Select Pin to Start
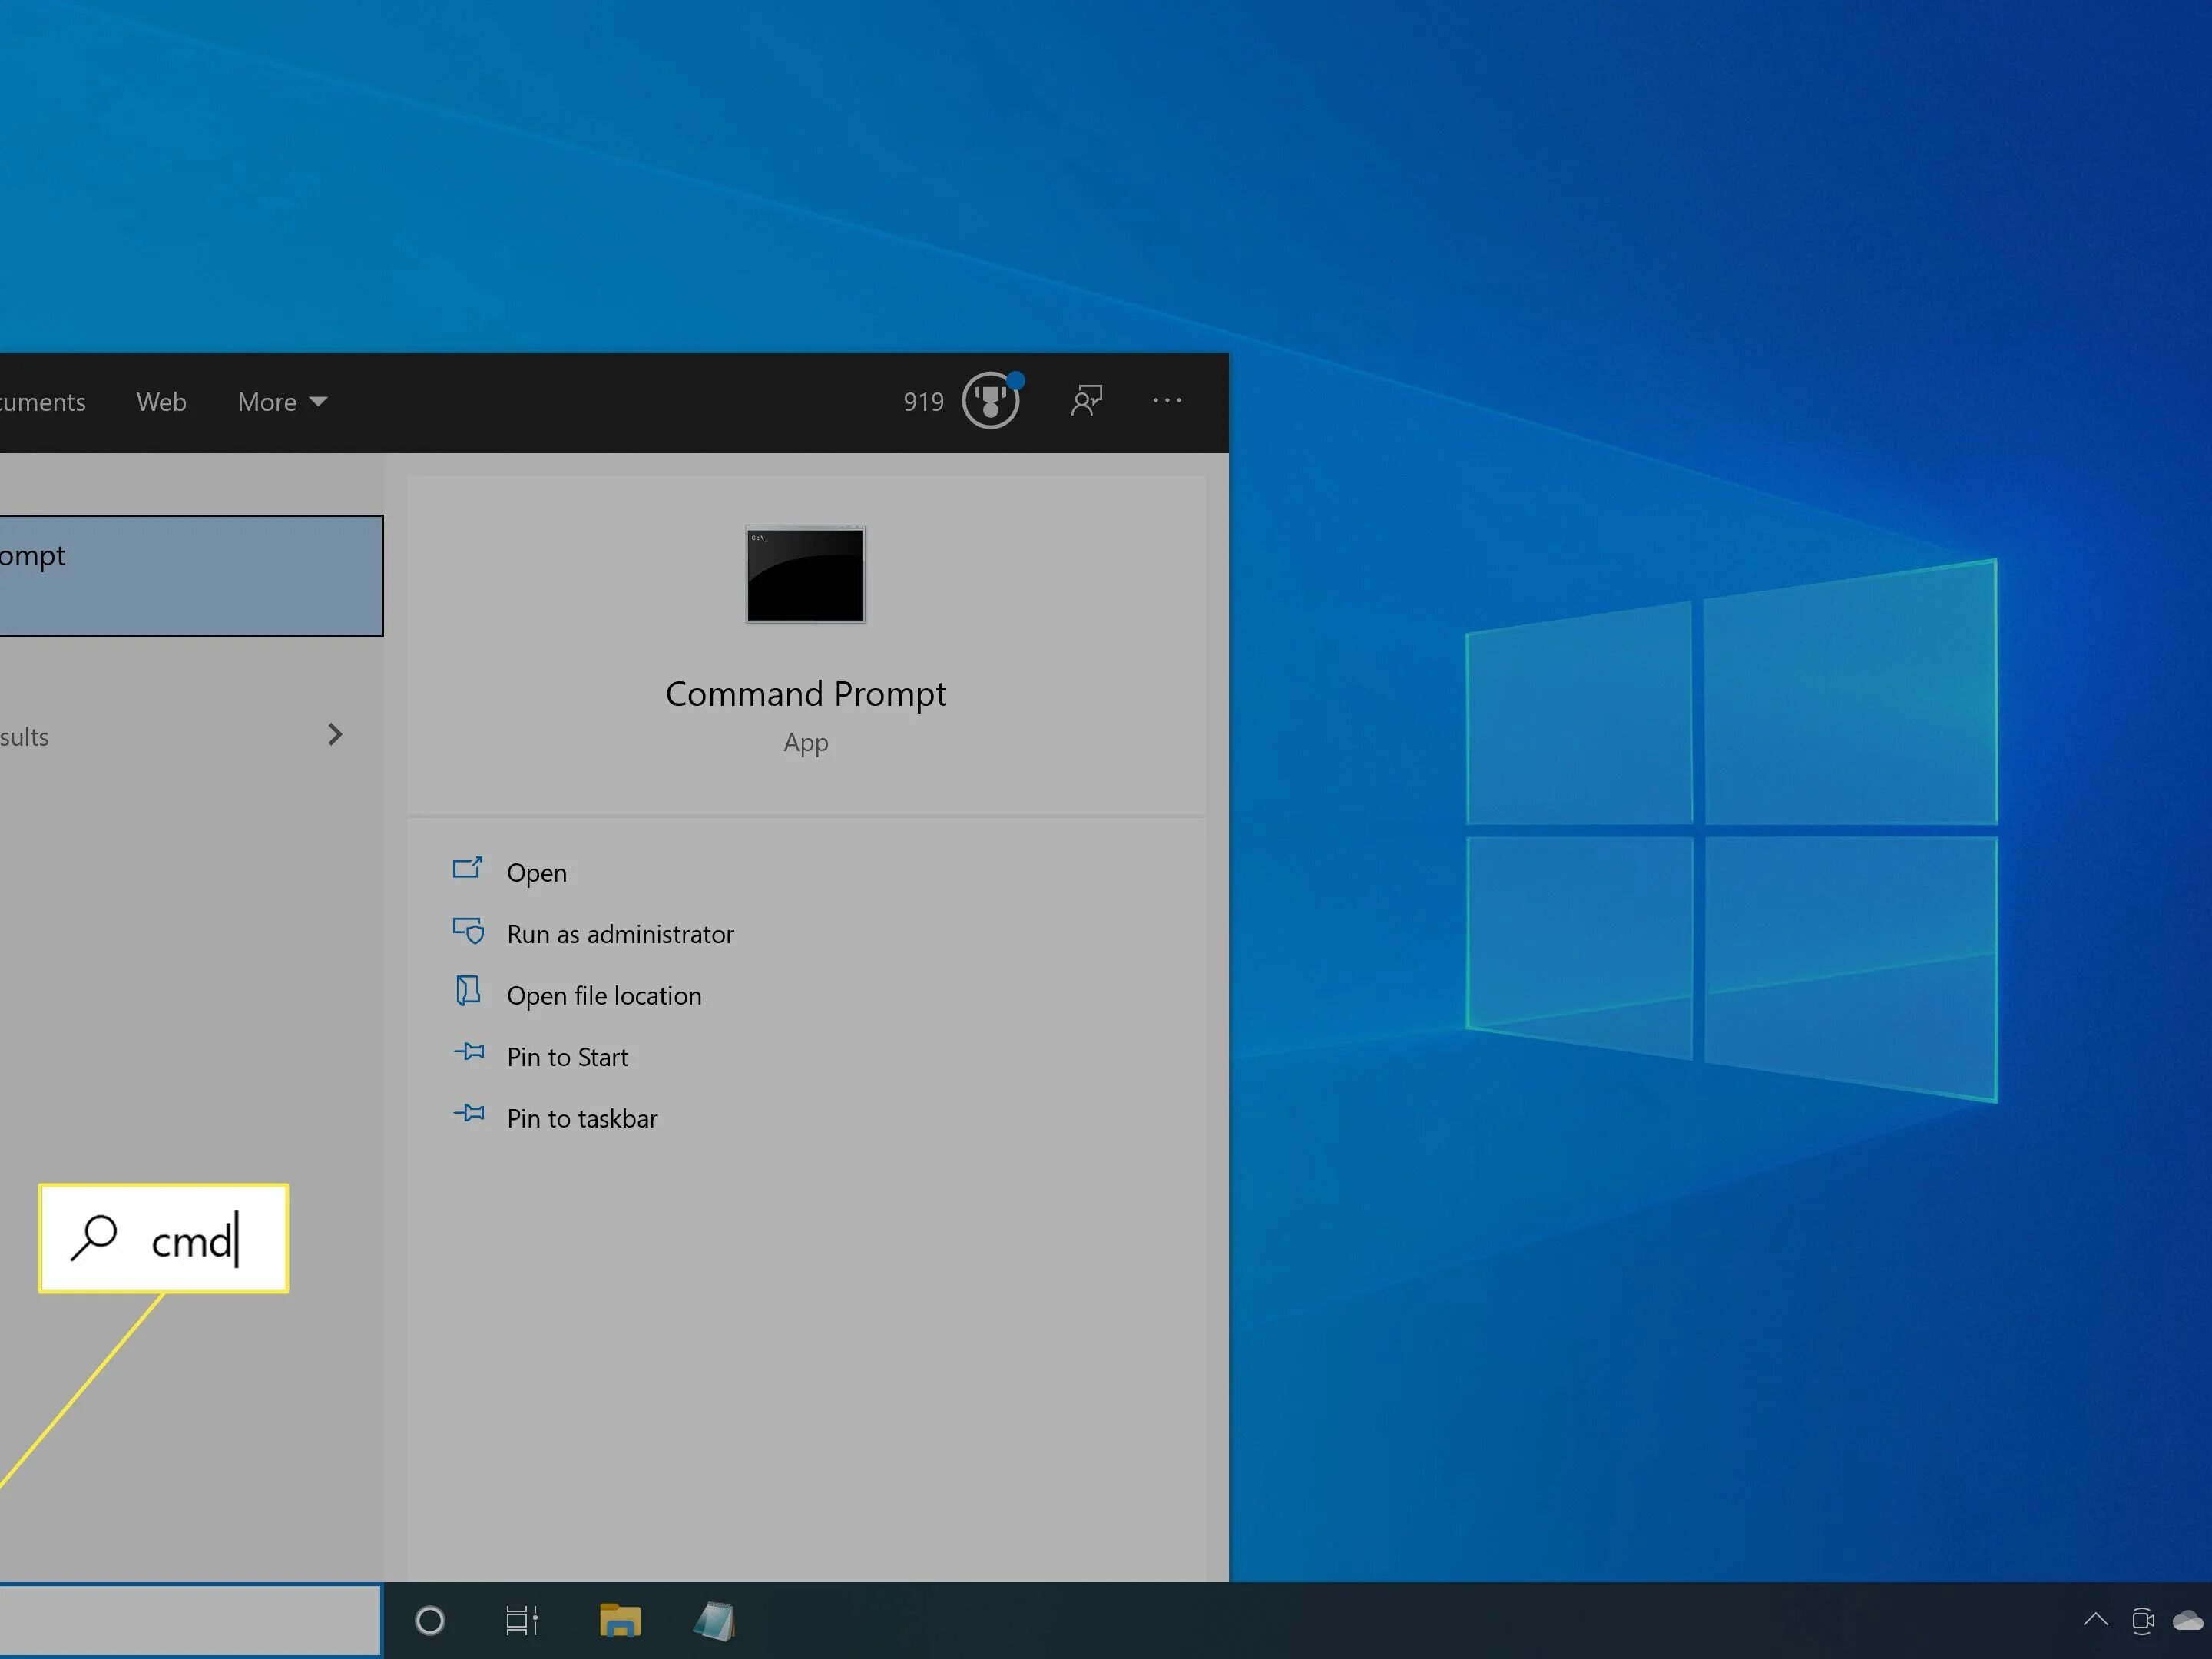Viewport: 2212px width, 1659px height. point(567,1057)
